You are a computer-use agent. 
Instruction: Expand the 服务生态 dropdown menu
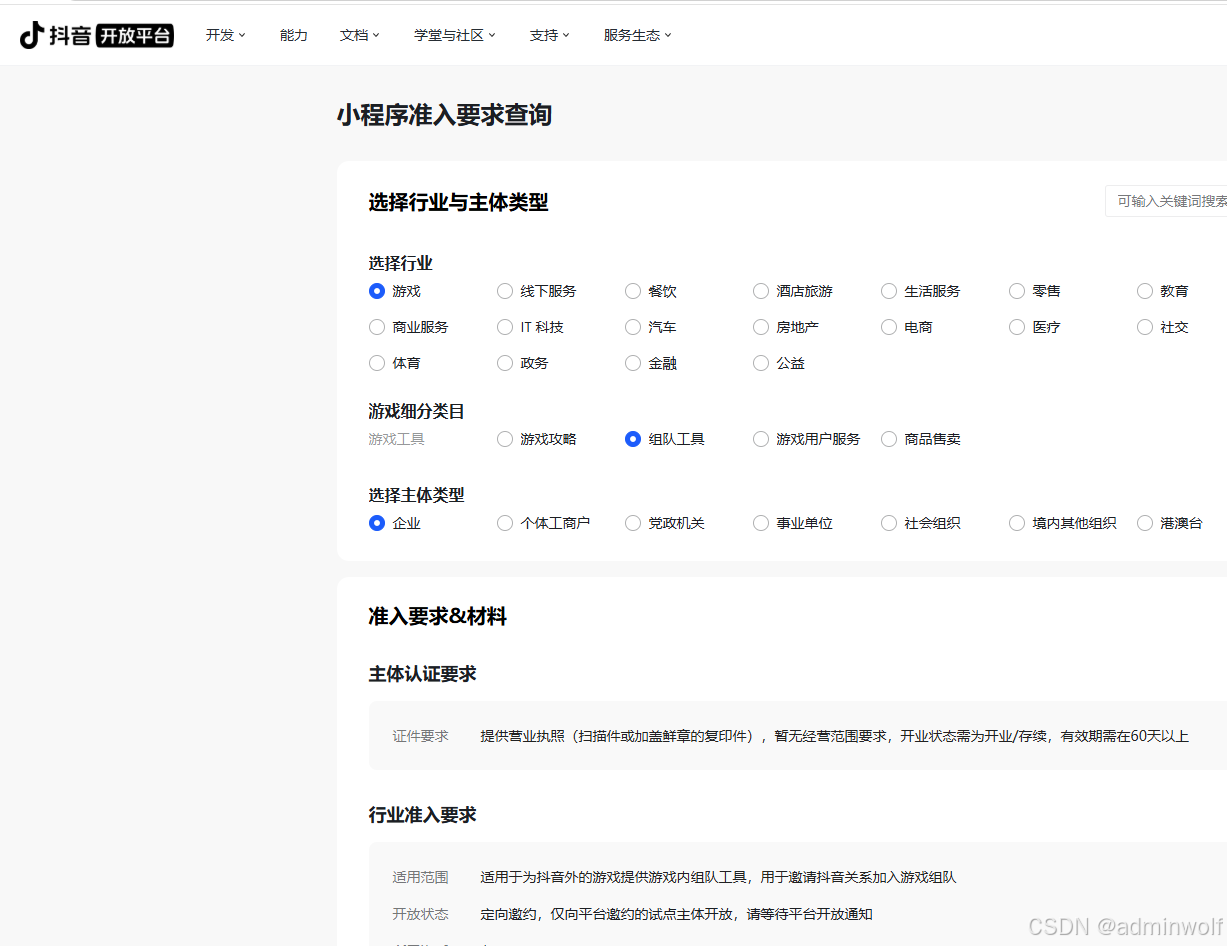pyautogui.click(x=638, y=35)
